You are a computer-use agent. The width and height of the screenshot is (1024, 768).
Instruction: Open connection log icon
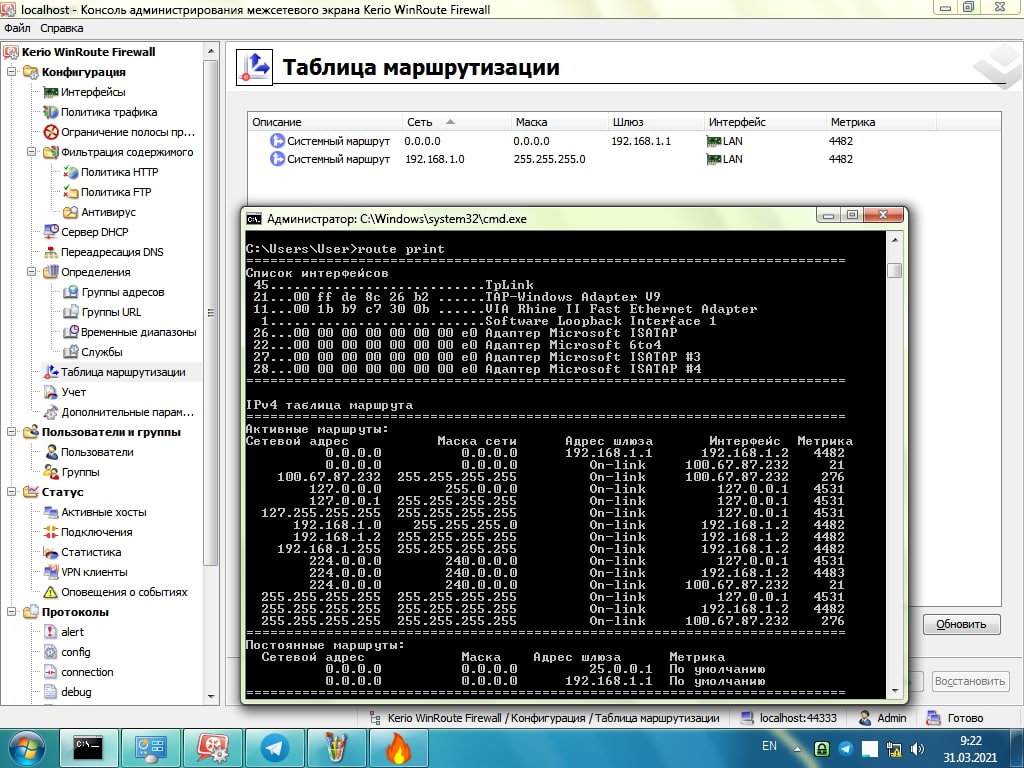[x=50, y=672]
